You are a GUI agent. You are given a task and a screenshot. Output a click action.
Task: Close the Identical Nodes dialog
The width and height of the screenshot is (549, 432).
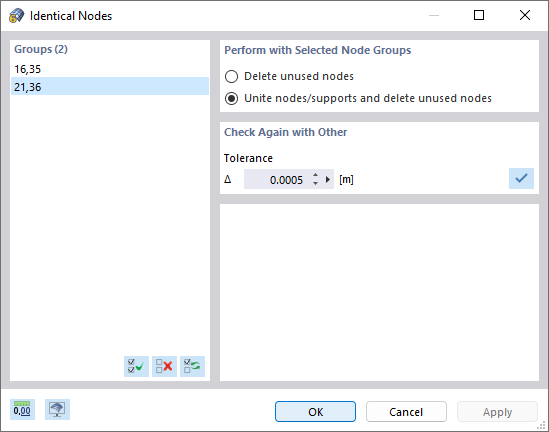(525, 15)
